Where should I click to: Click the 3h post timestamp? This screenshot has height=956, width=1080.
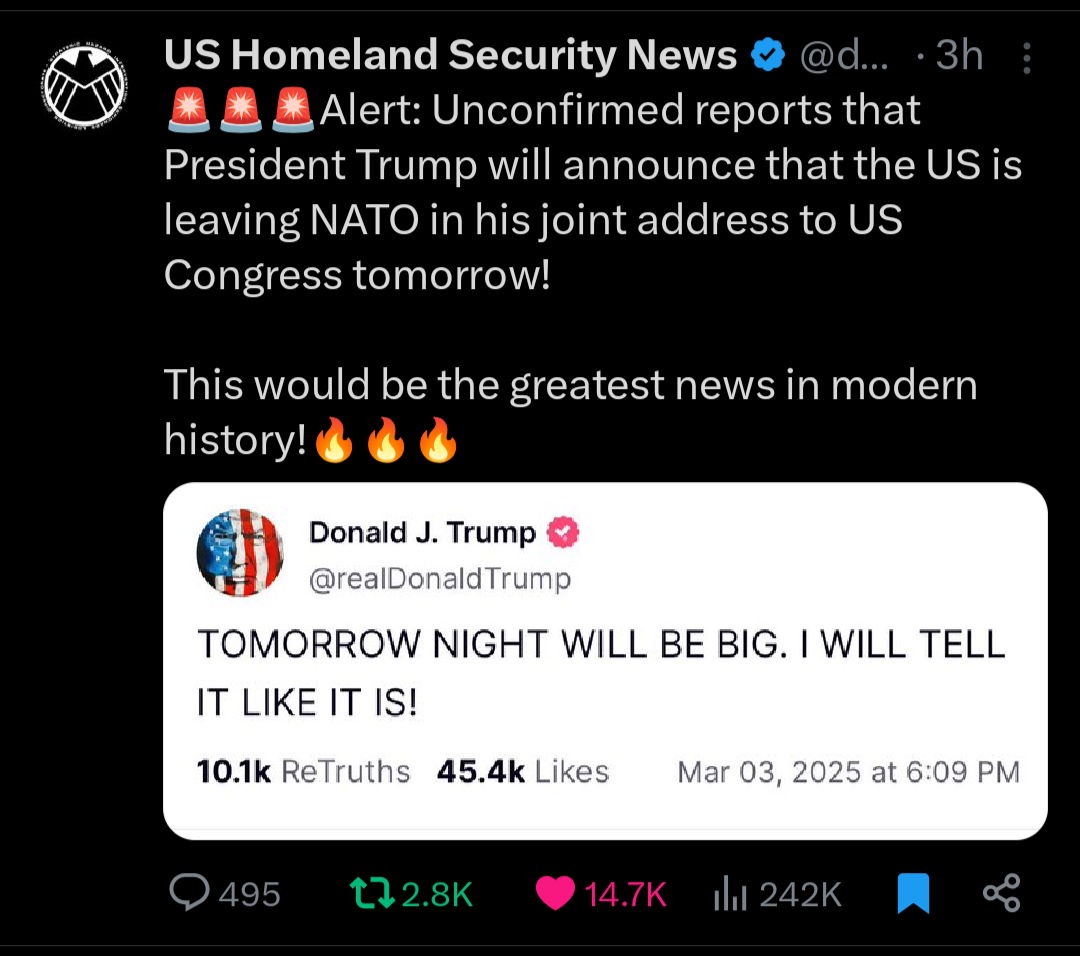click(x=958, y=57)
